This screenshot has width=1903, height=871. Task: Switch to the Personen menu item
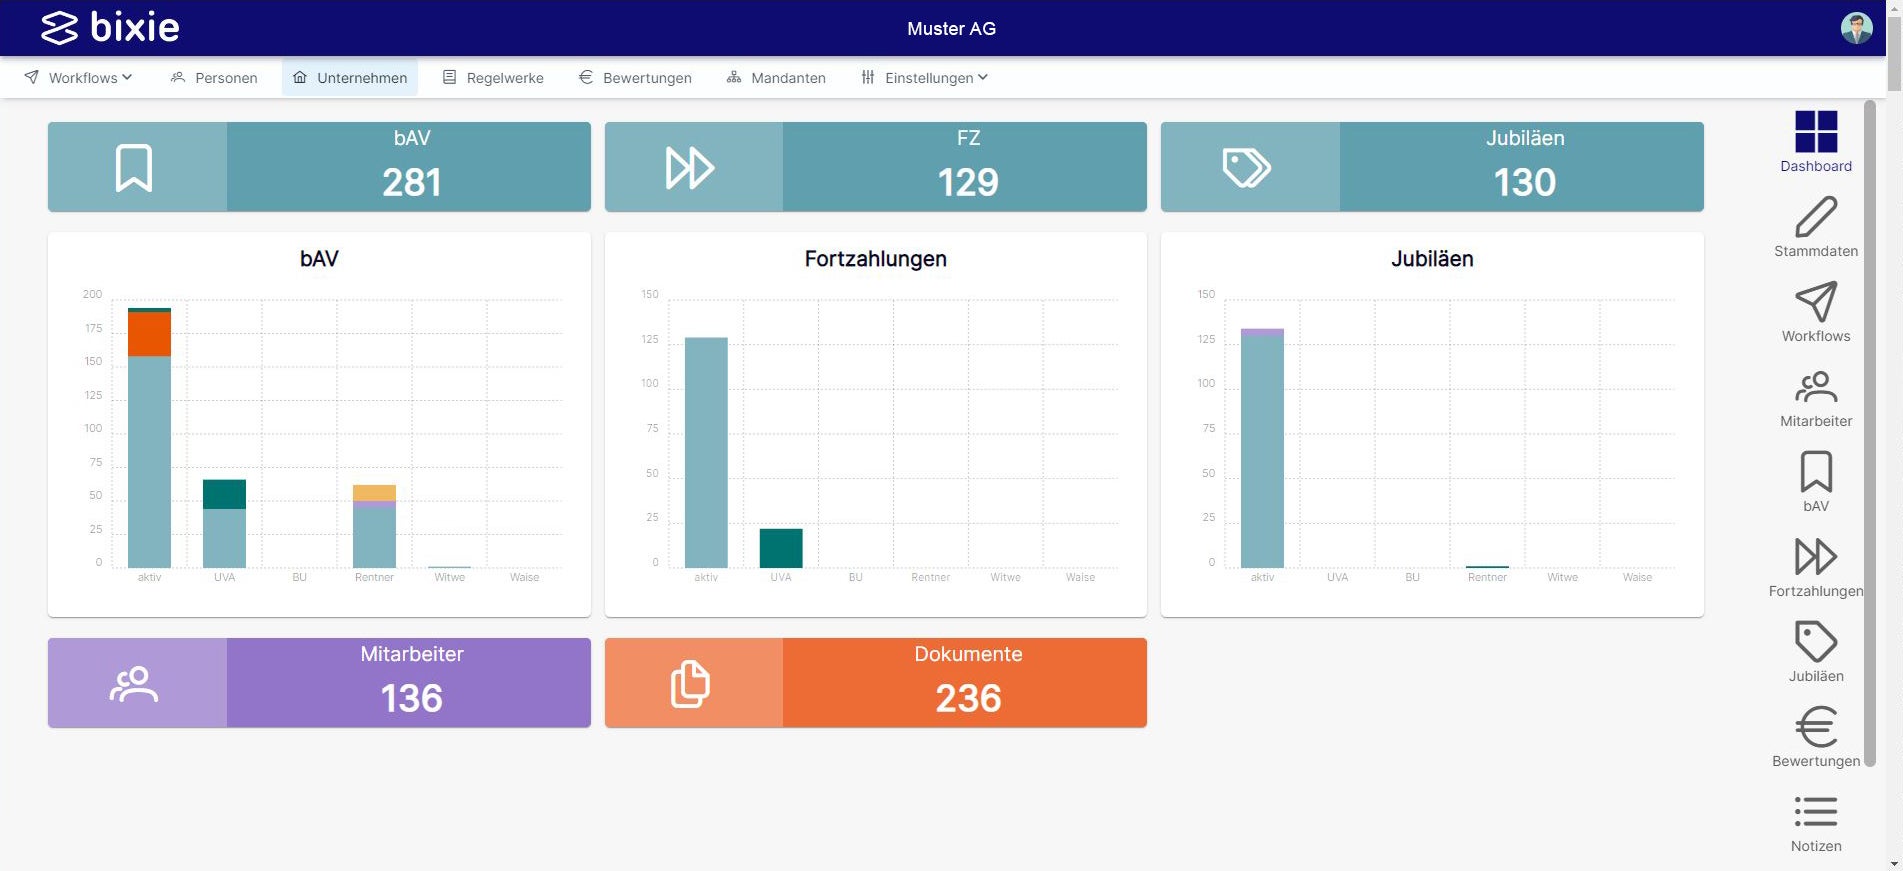tap(214, 78)
